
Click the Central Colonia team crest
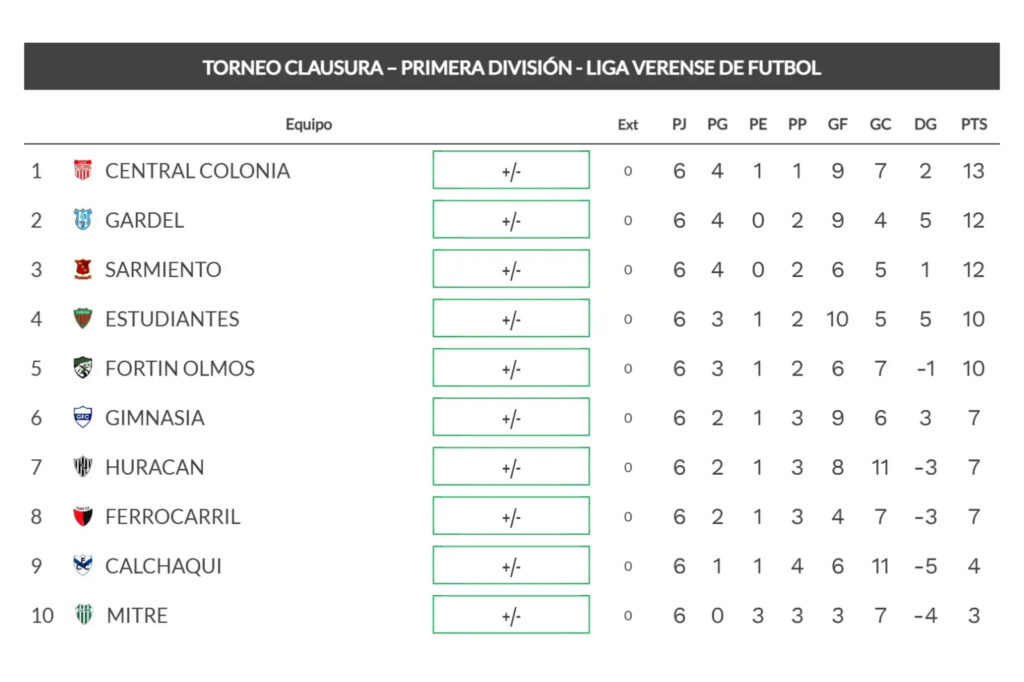83,170
